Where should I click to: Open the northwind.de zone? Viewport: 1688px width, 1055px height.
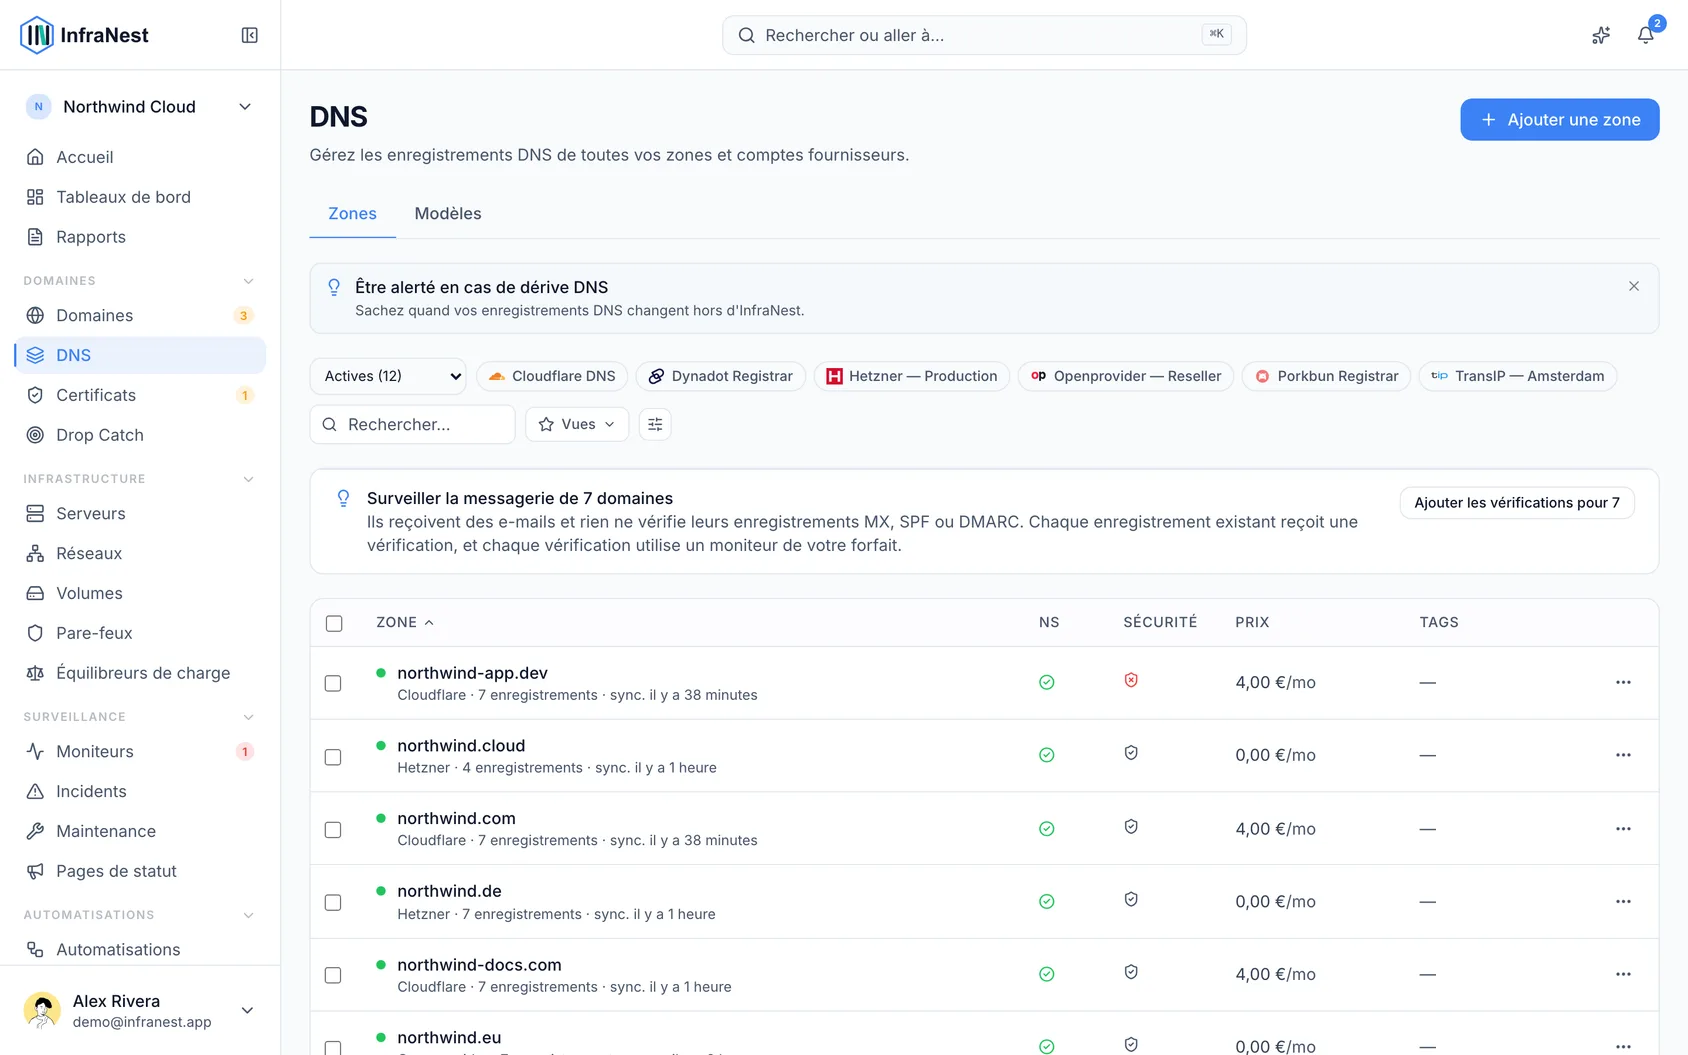click(x=449, y=891)
